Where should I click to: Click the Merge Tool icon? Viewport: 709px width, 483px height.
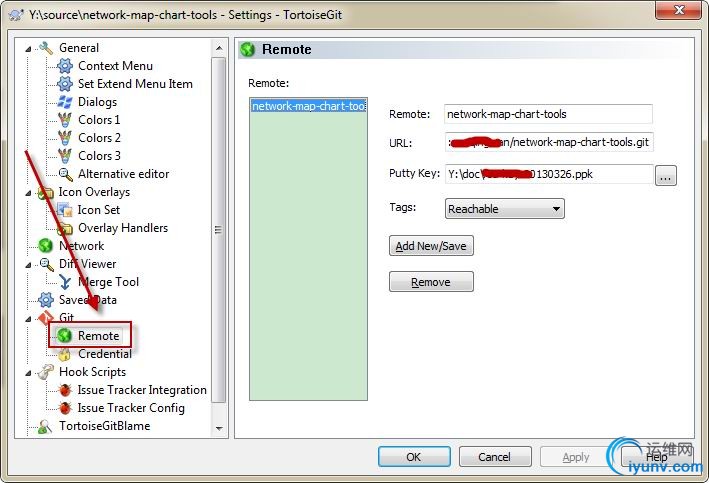click(x=65, y=282)
